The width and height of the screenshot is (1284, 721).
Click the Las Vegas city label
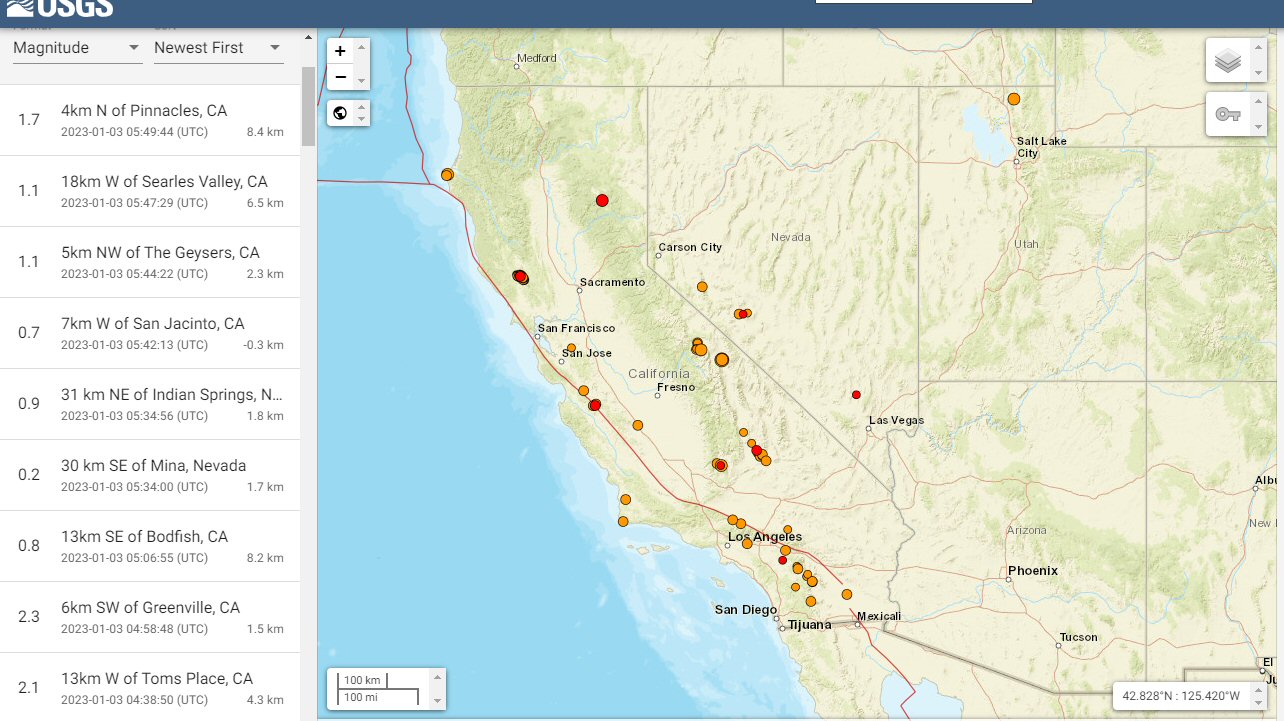[897, 420]
